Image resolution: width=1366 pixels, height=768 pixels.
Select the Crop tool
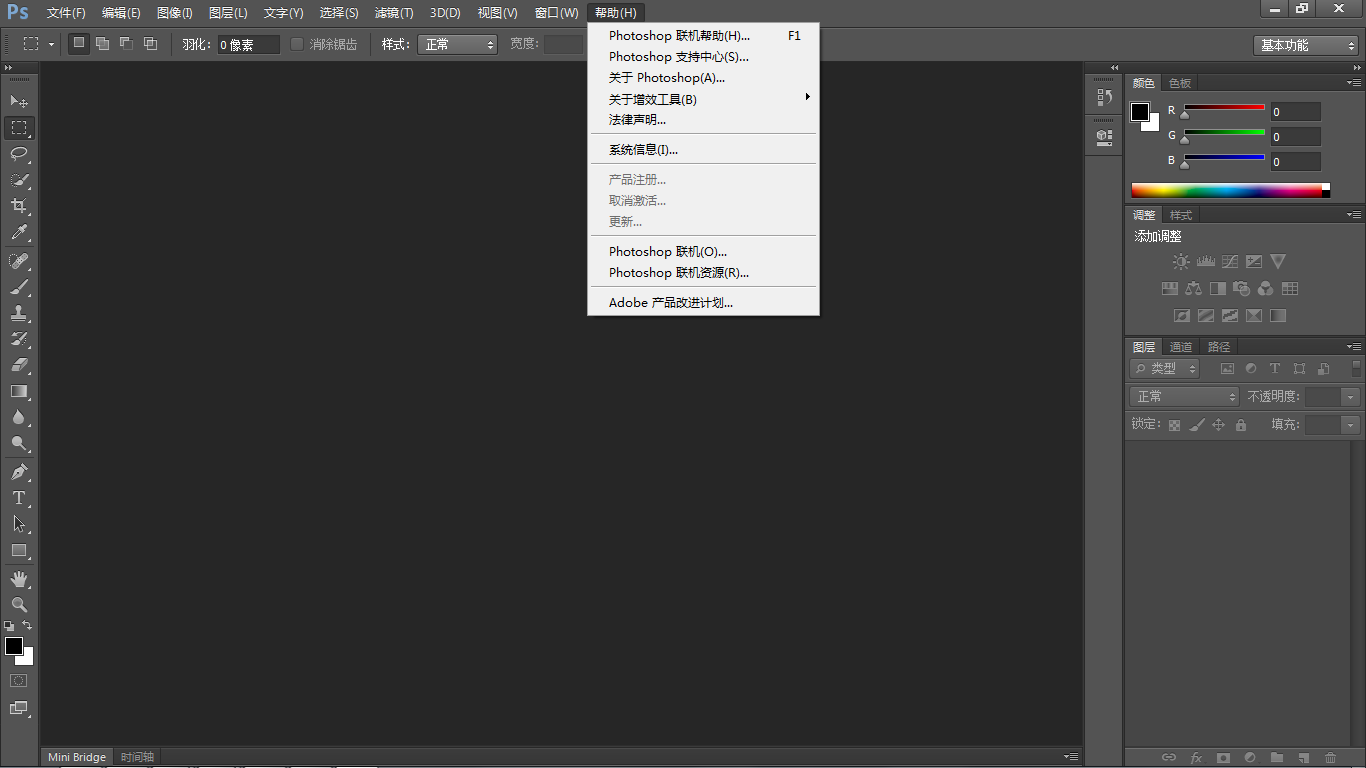pyautogui.click(x=19, y=206)
